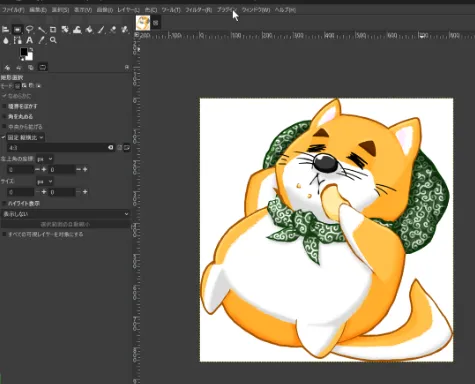Choose the Replace selection mode icon
475x384 pixels.
point(18,86)
